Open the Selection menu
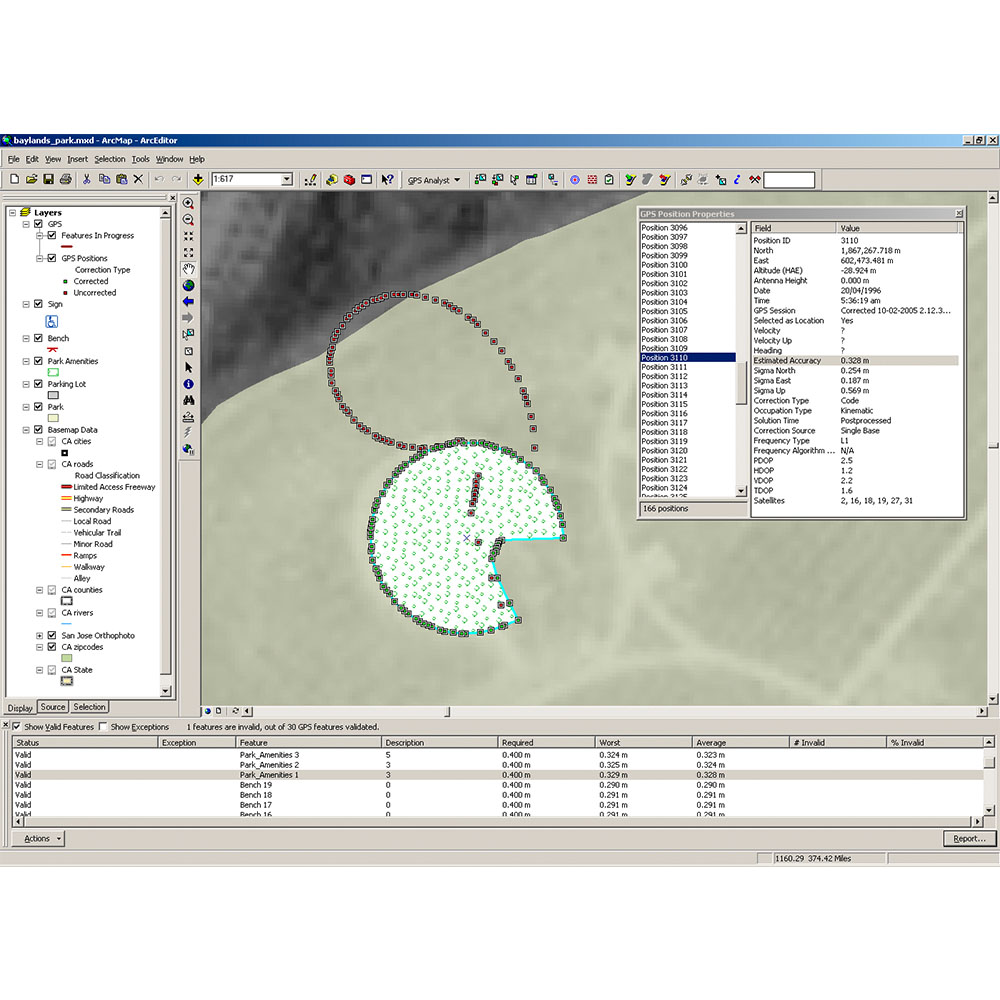The height and width of the screenshot is (1000, 1000). click(x=110, y=159)
